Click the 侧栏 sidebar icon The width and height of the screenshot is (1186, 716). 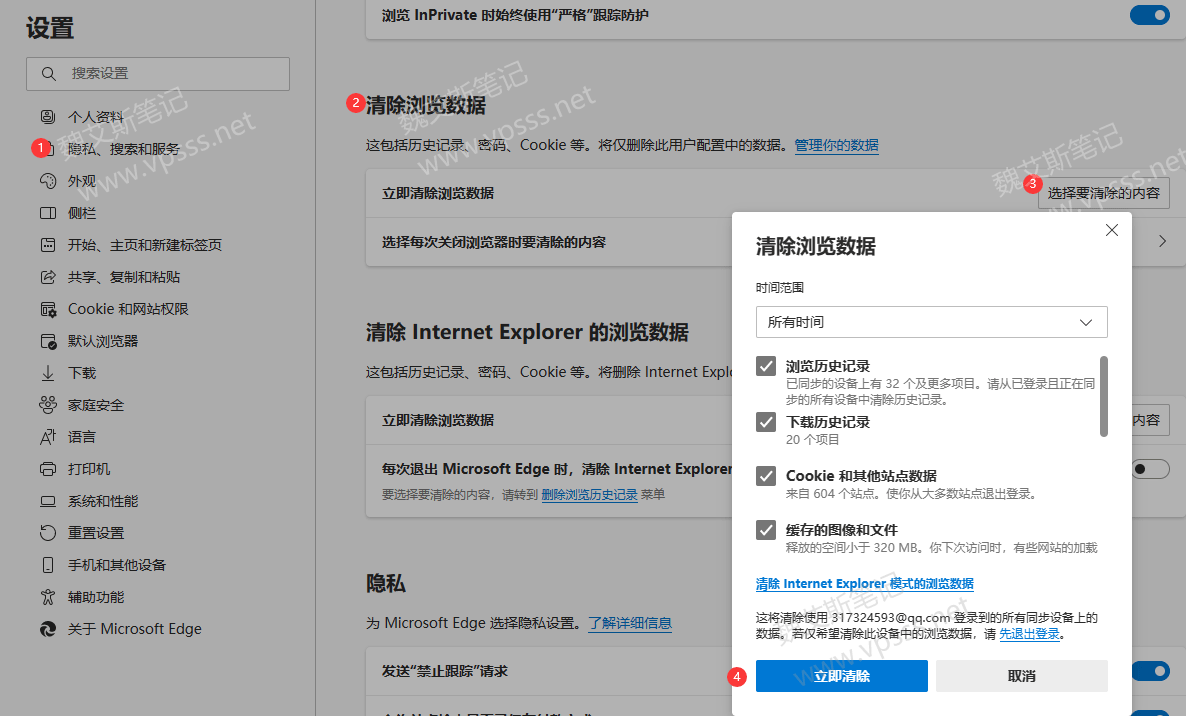(48, 213)
